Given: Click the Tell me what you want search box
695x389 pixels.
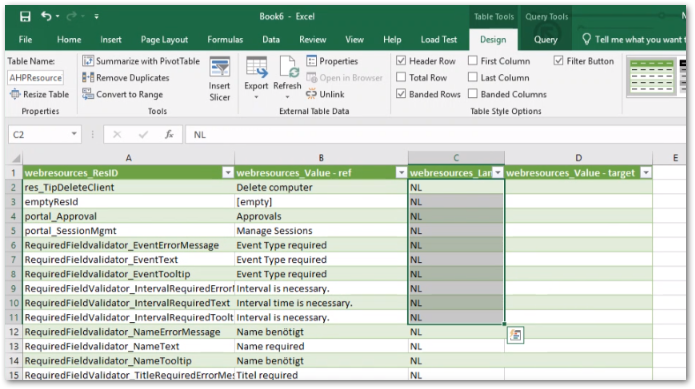Looking at the screenshot, I should (x=634, y=39).
